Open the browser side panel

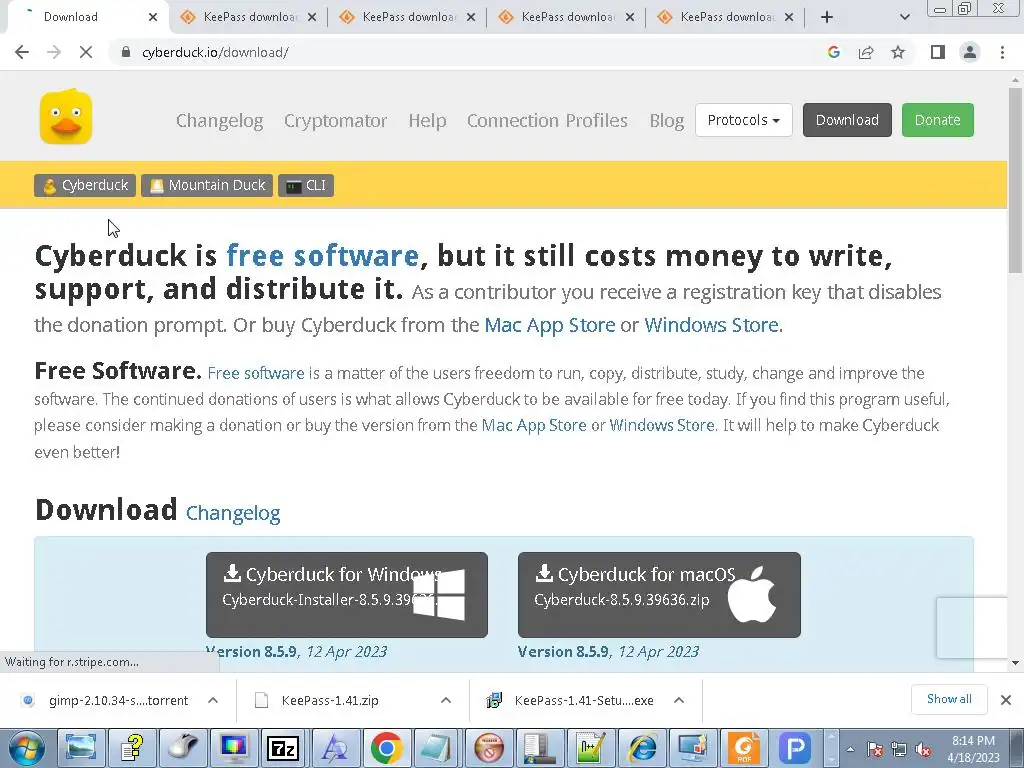(x=938, y=52)
